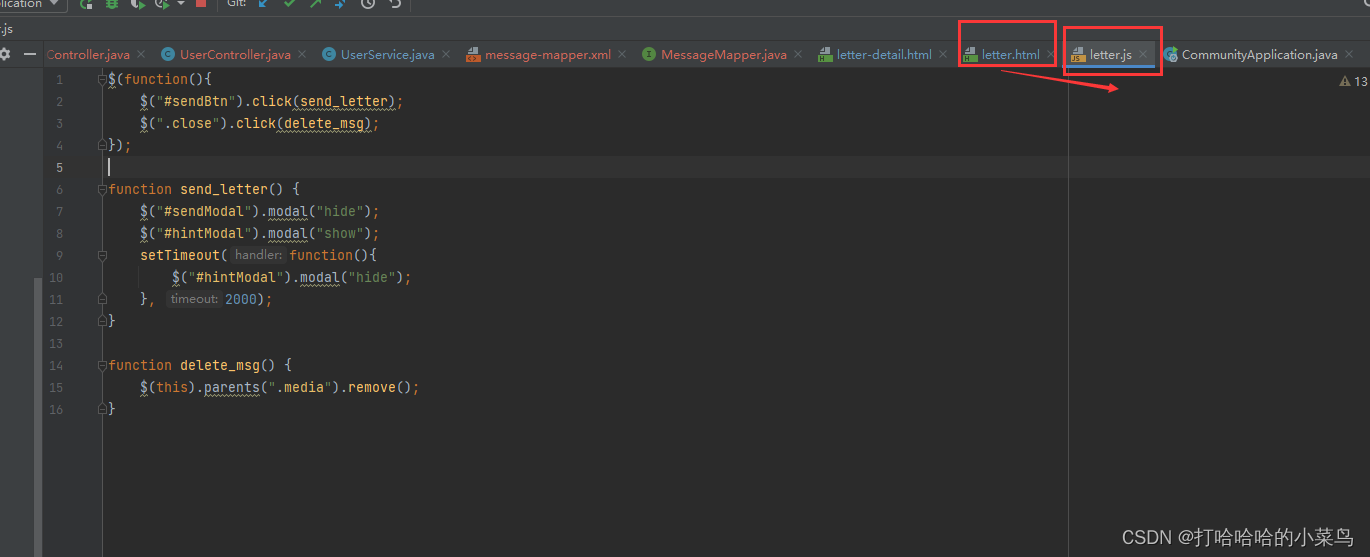Viewport: 1370px width, 557px height.
Task: Switch to the letter-detail.html tab
Action: coord(884,55)
